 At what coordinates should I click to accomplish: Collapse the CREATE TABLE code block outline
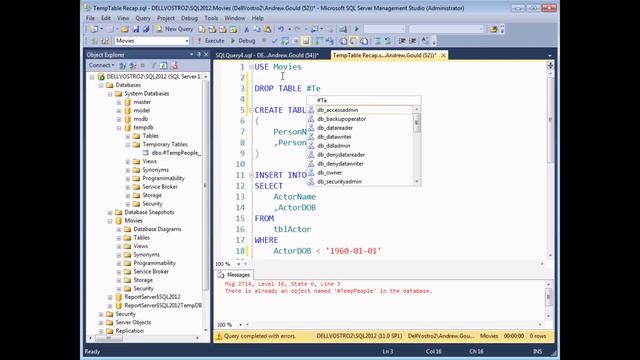click(x=251, y=110)
